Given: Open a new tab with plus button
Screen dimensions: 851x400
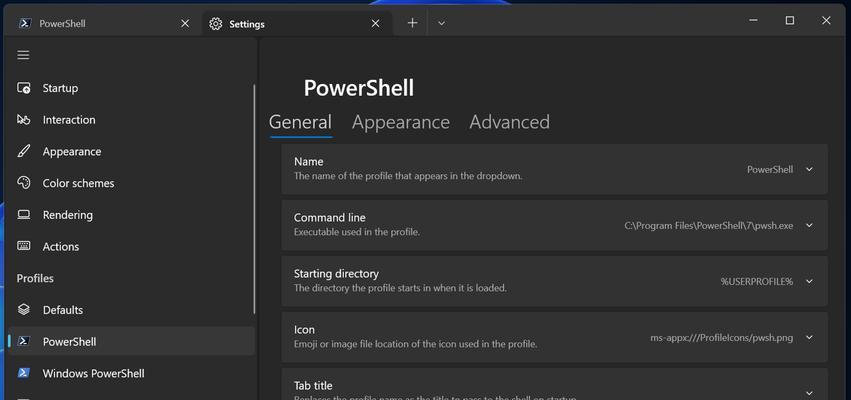Looking at the screenshot, I should pyautogui.click(x=412, y=23).
